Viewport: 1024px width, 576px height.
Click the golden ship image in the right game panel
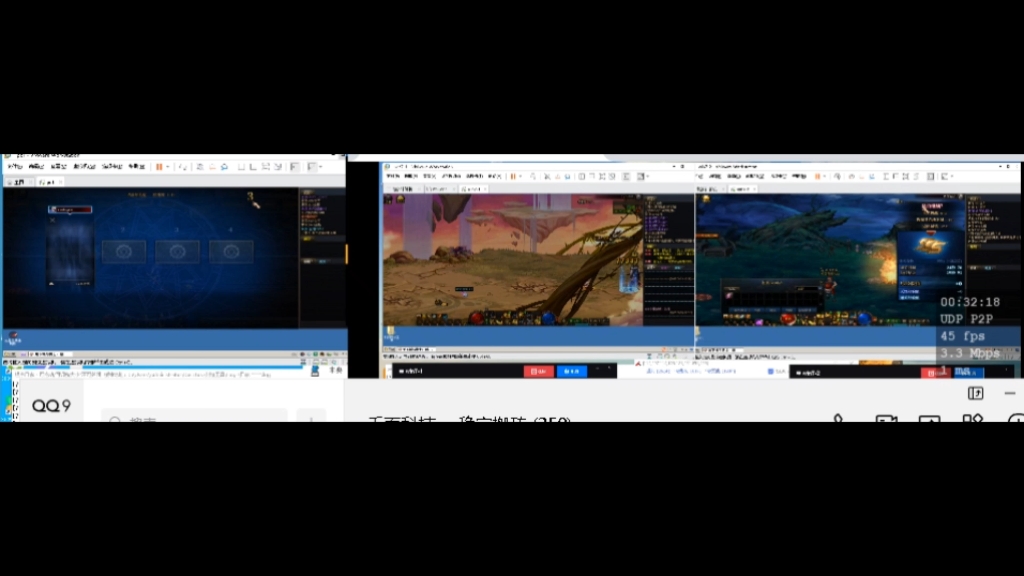coord(931,245)
